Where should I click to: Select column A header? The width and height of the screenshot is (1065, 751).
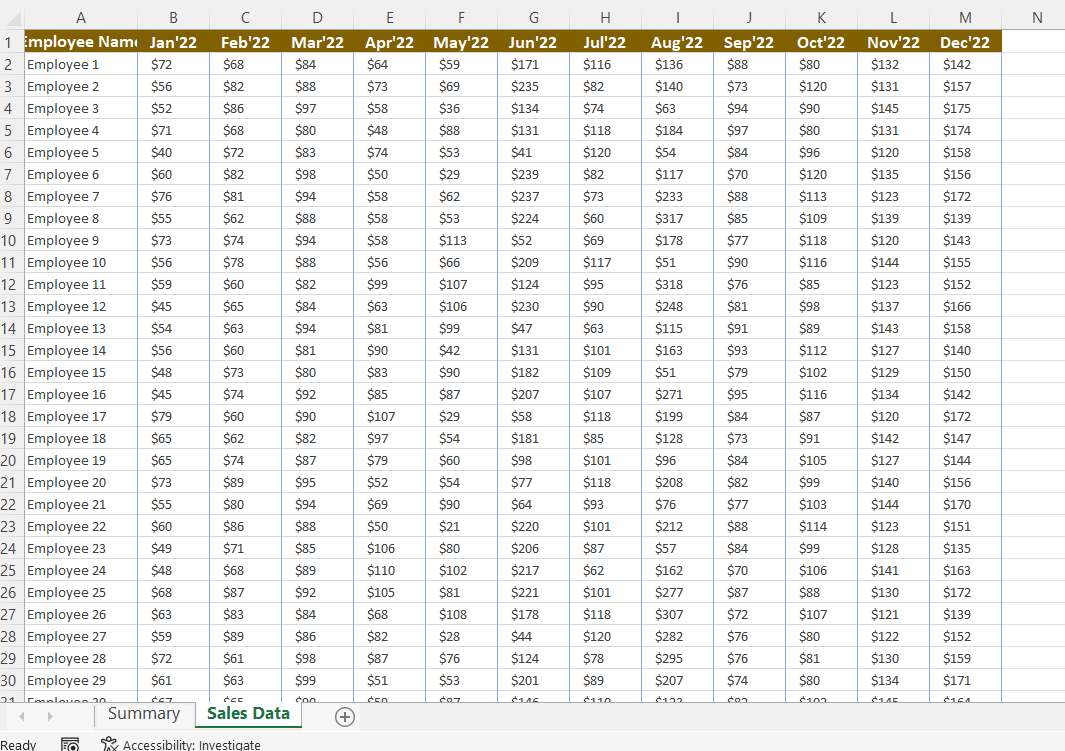pyautogui.click(x=81, y=17)
